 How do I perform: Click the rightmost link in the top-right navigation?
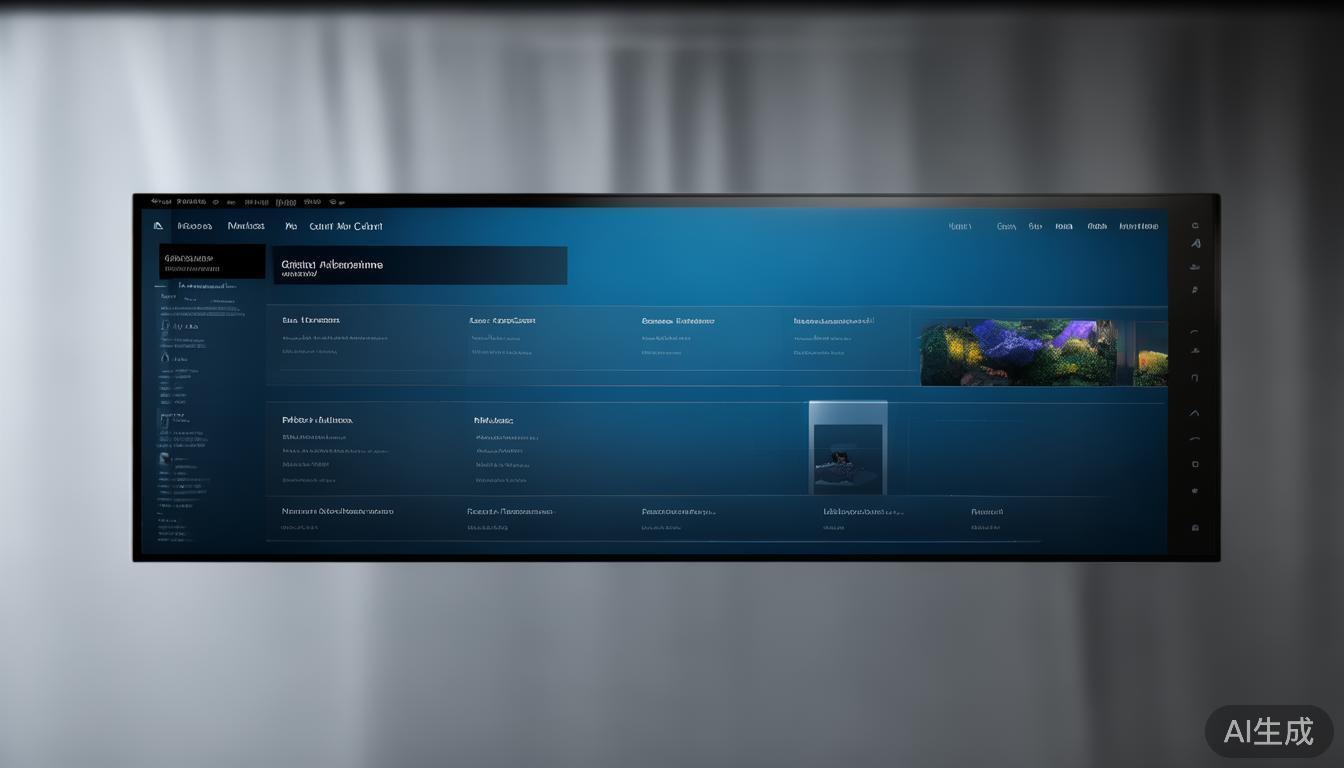click(x=1138, y=226)
